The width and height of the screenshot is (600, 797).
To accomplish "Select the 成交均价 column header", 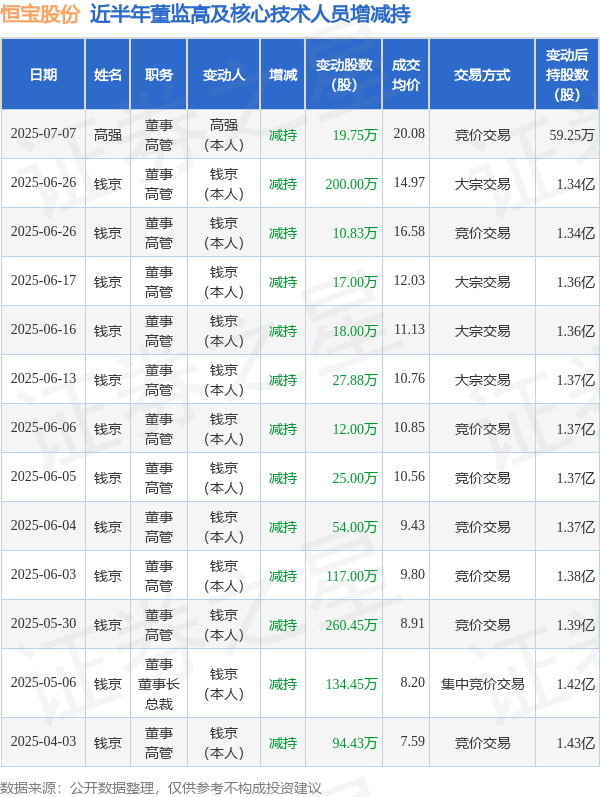I will coord(406,75).
